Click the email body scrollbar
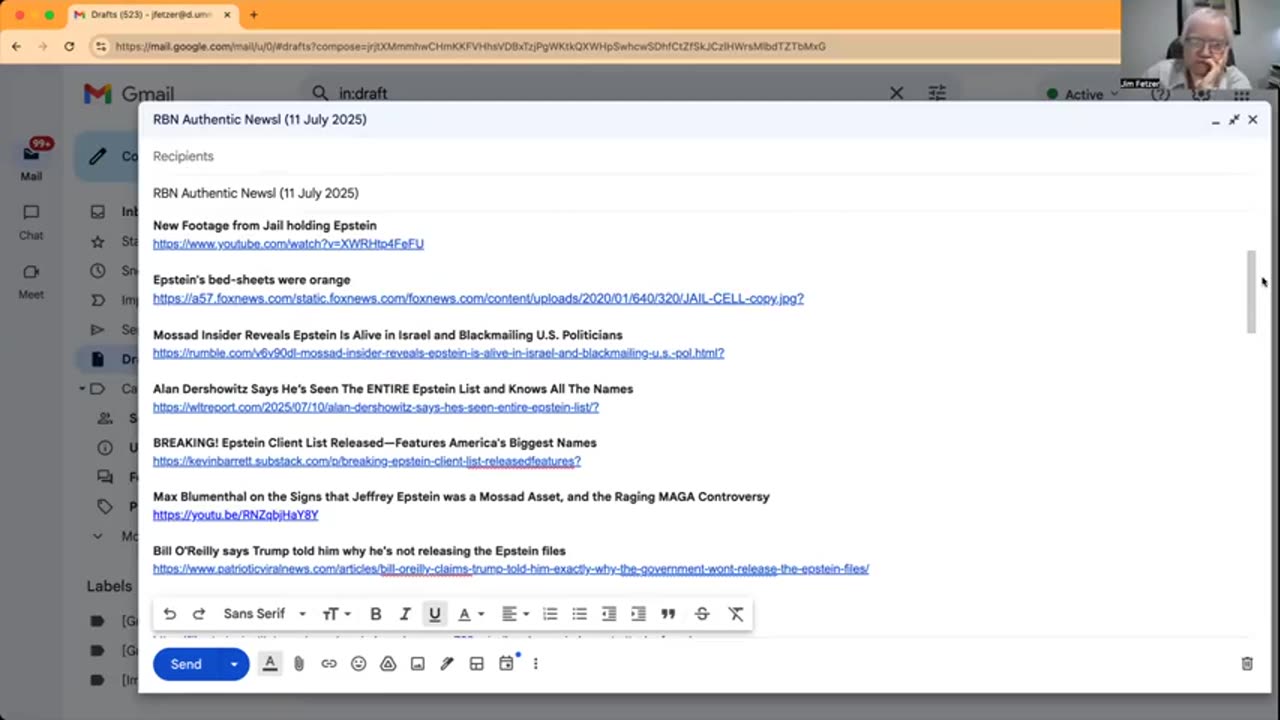 (1250, 292)
